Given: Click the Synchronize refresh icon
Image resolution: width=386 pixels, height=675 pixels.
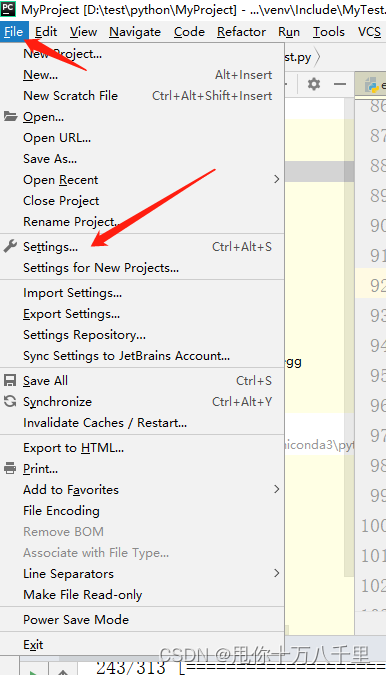Looking at the screenshot, I should pyautogui.click(x=10, y=401).
